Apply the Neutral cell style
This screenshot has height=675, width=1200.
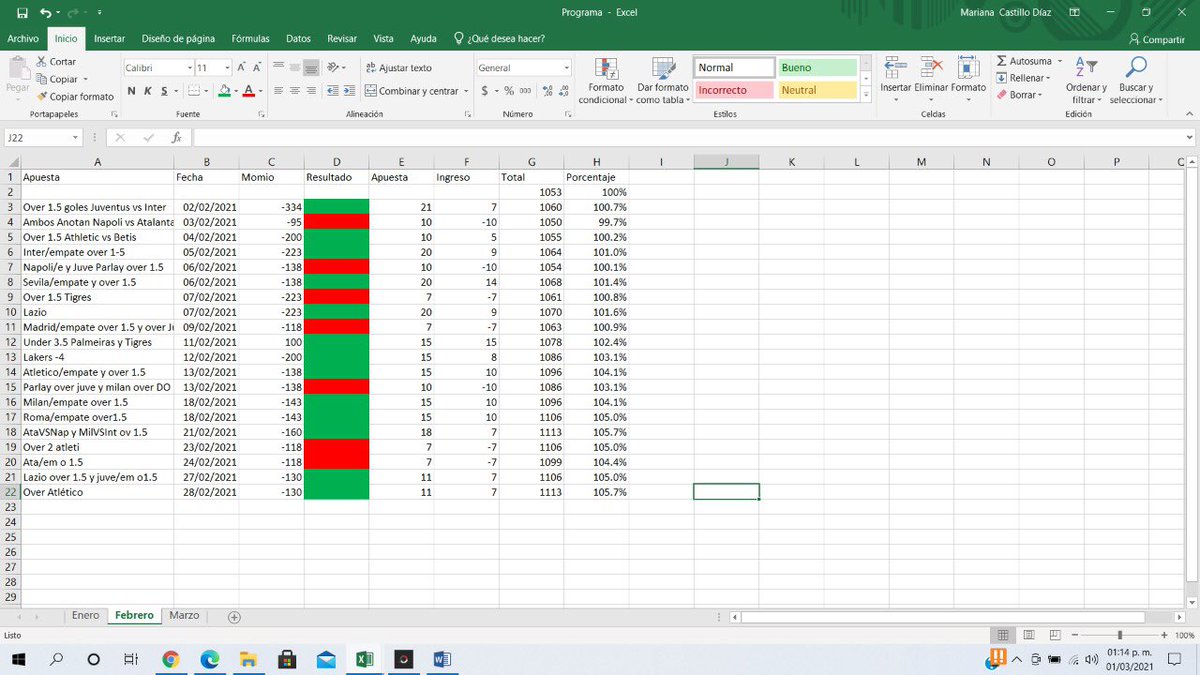(x=818, y=90)
